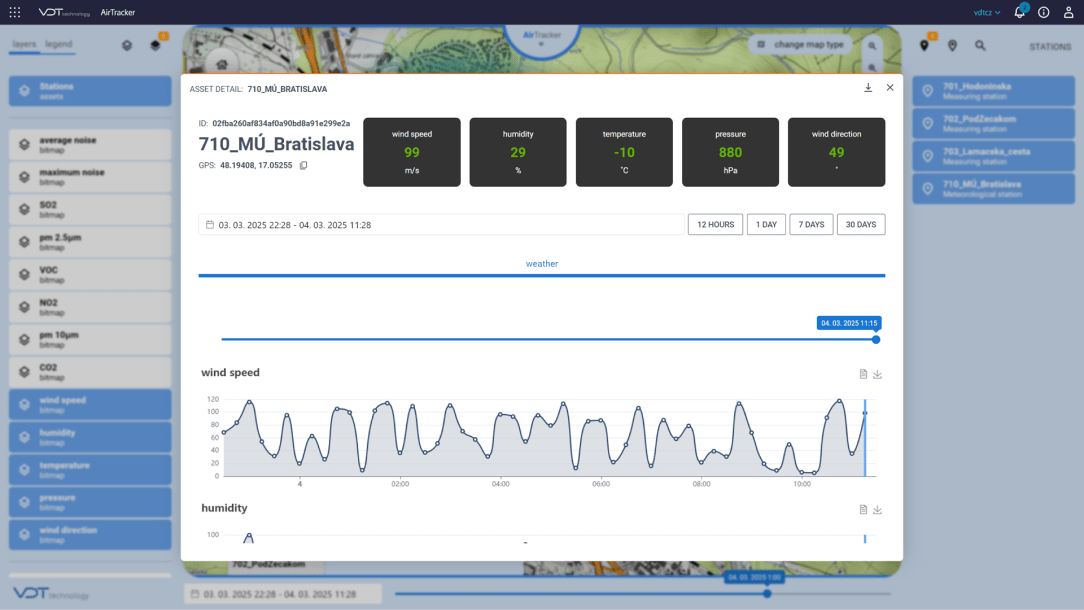Set range to 7 DAYS

[x=812, y=225]
